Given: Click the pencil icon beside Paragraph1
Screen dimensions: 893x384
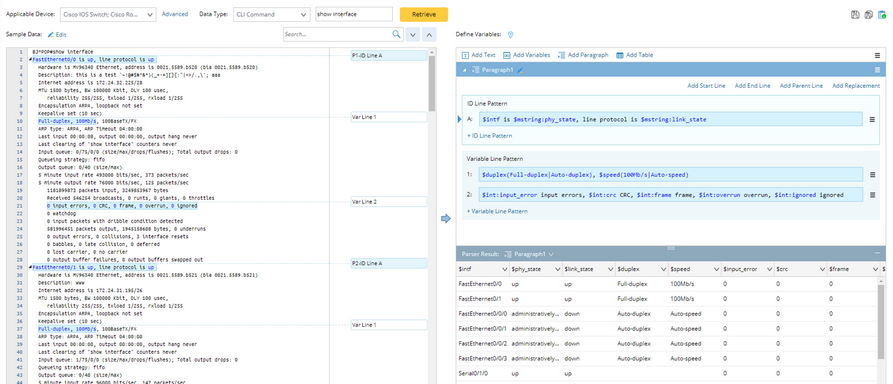Looking at the screenshot, I should [520, 70].
